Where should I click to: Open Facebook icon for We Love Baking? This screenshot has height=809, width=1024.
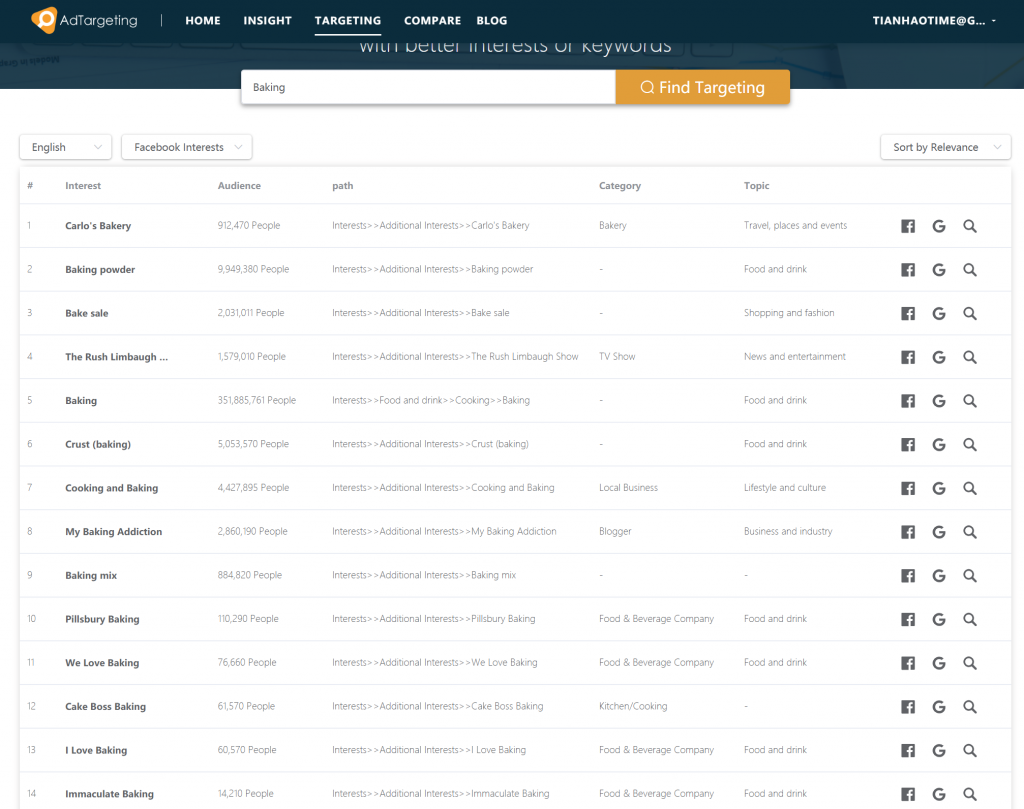(908, 663)
